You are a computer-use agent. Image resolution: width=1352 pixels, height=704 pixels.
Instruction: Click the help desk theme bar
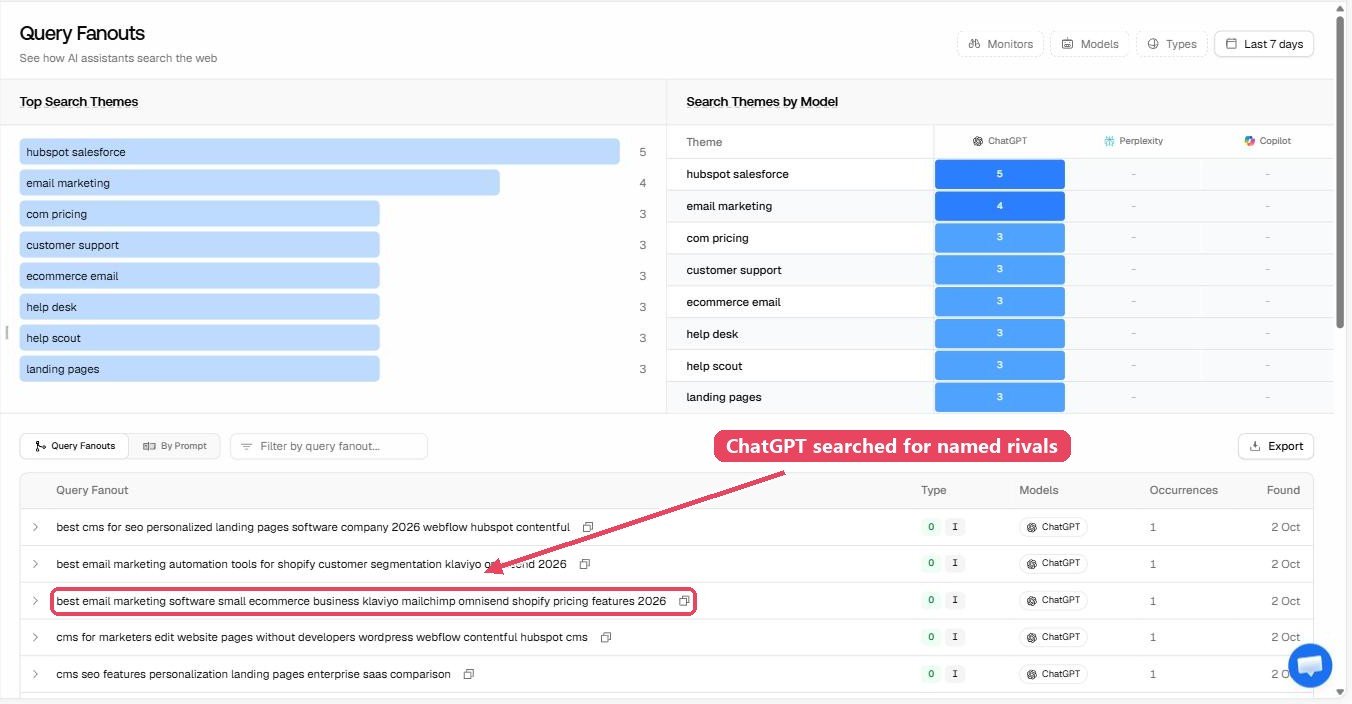pyautogui.click(x=199, y=307)
